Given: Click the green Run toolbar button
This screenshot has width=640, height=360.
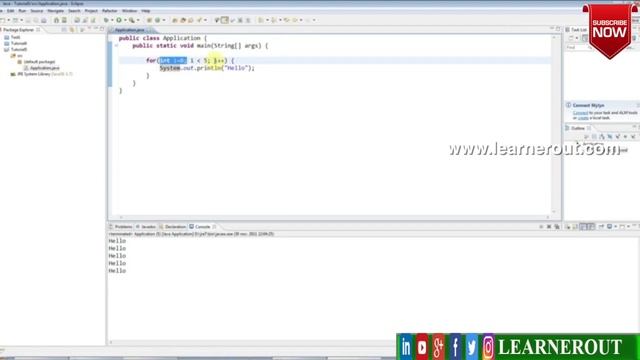Looking at the screenshot, I should (x=119, y=20).
